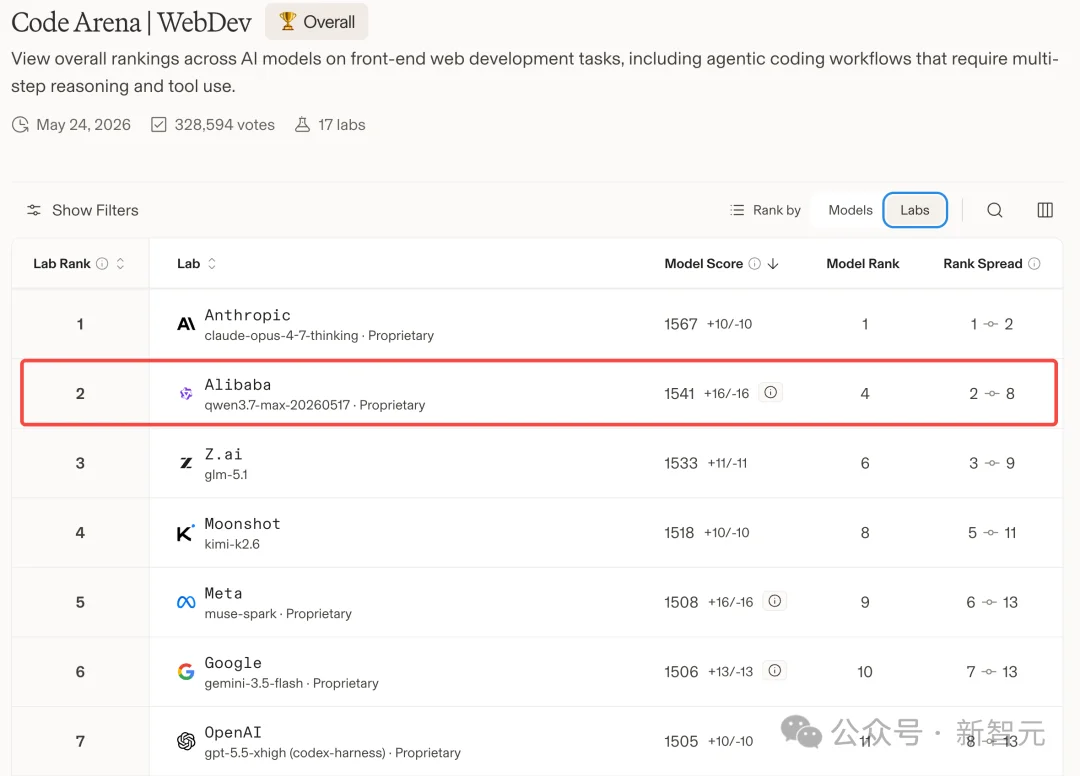Click the Anthropic score 1567
The width and height of the screenshot is (1080, 776).
[x=681, y=324]
